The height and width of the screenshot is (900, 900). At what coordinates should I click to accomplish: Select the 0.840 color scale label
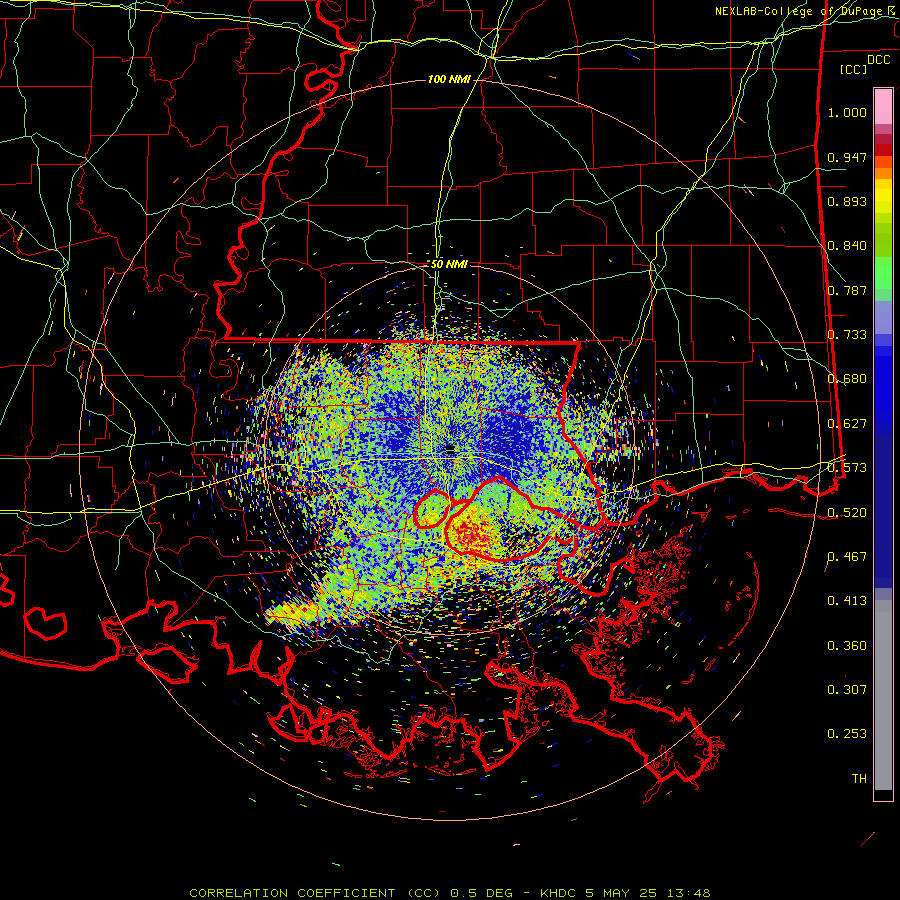(847, 246)
